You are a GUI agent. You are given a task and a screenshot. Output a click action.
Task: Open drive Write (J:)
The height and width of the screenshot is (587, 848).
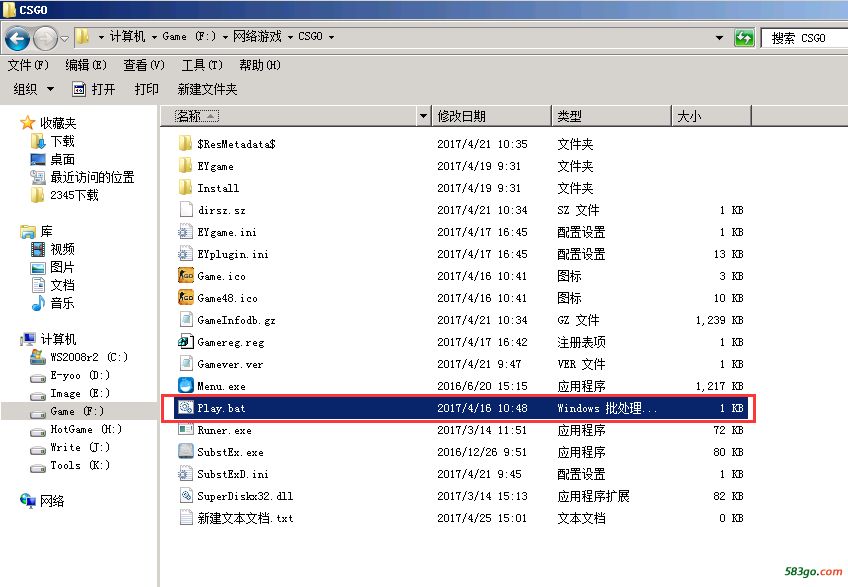click(80, 447)
